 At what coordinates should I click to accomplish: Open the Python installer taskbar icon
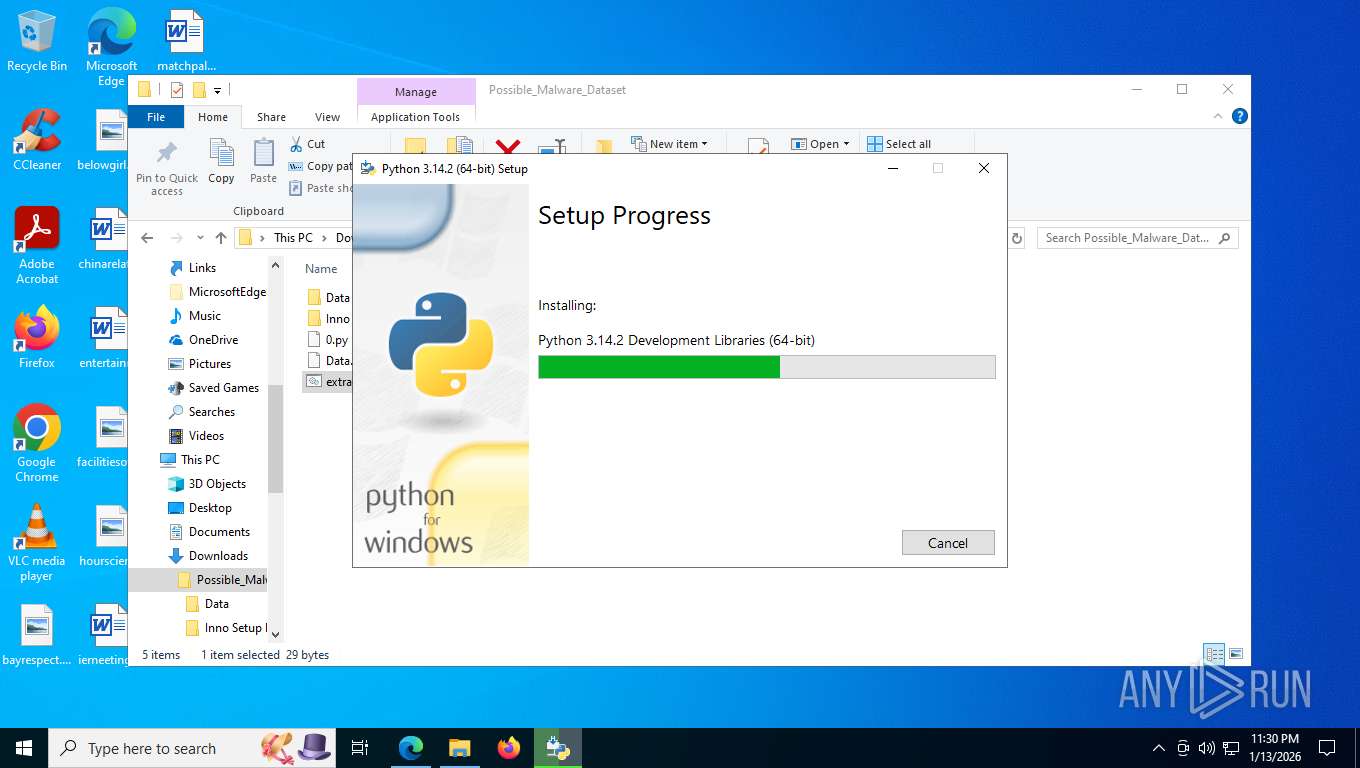tap(557, 748)
